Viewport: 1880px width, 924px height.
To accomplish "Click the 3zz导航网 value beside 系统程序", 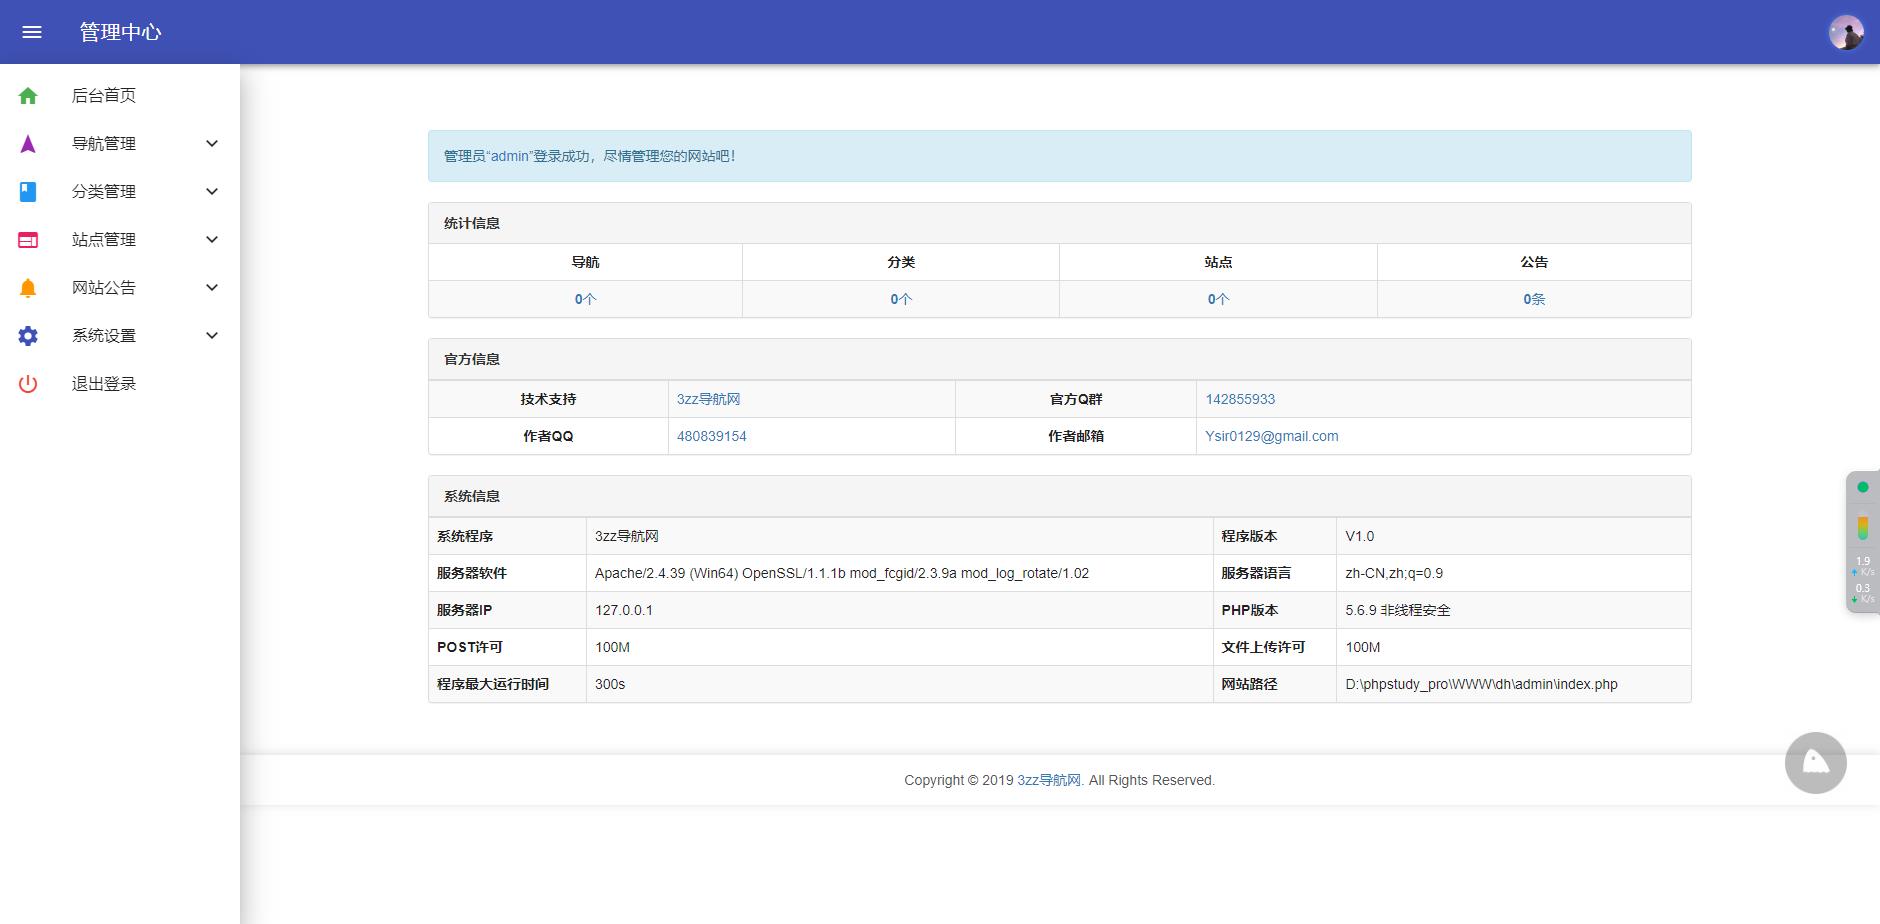I will 626,536.
